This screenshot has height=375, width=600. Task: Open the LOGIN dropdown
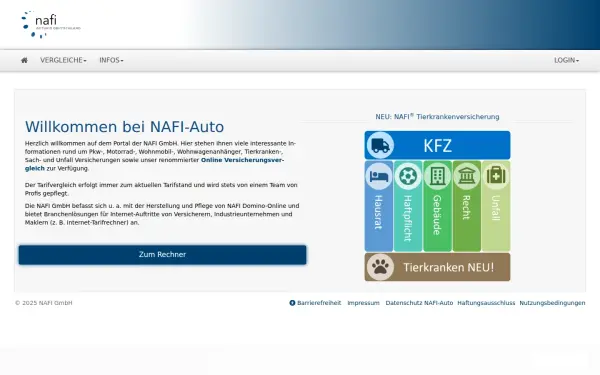pos(566,60)
